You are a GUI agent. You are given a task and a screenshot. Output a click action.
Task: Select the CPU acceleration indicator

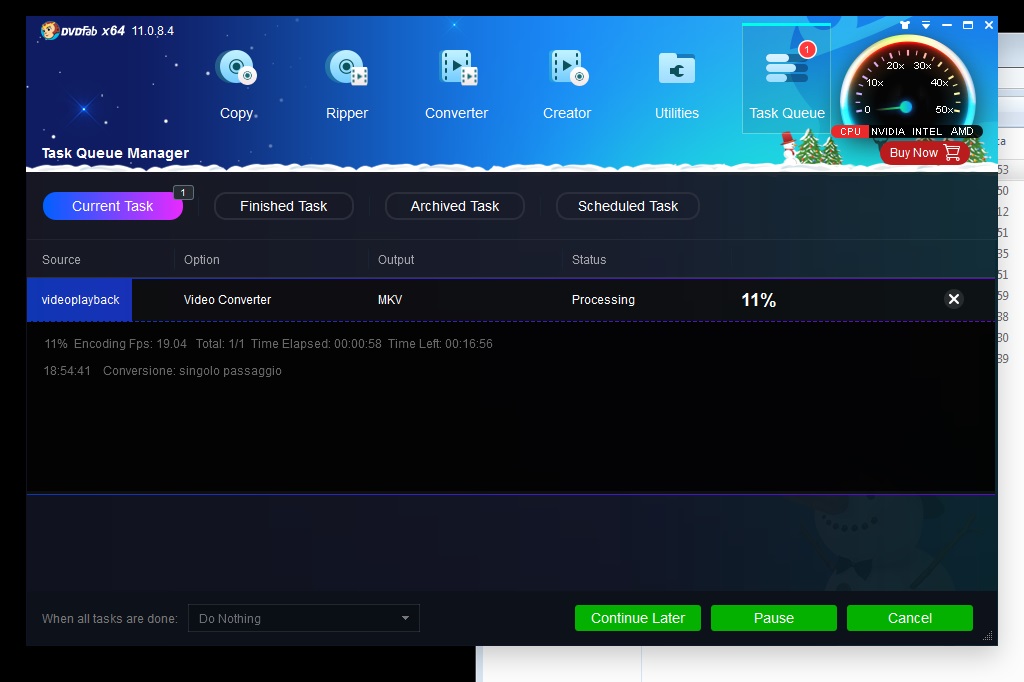point(850,131)
